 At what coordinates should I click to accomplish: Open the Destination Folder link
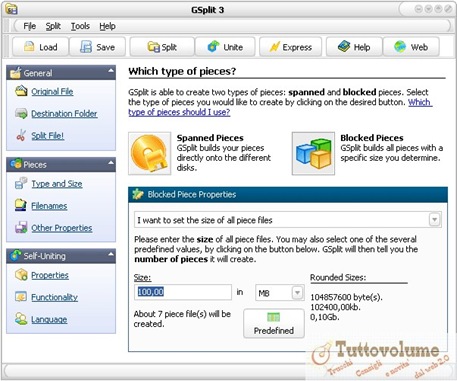tap(64, 114)
